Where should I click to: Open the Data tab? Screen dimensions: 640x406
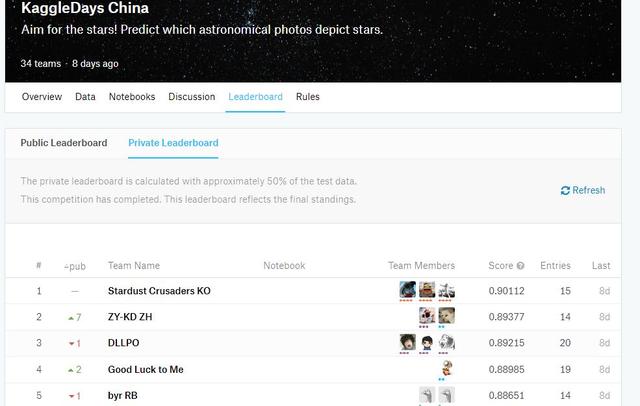(x=85, y=97)
